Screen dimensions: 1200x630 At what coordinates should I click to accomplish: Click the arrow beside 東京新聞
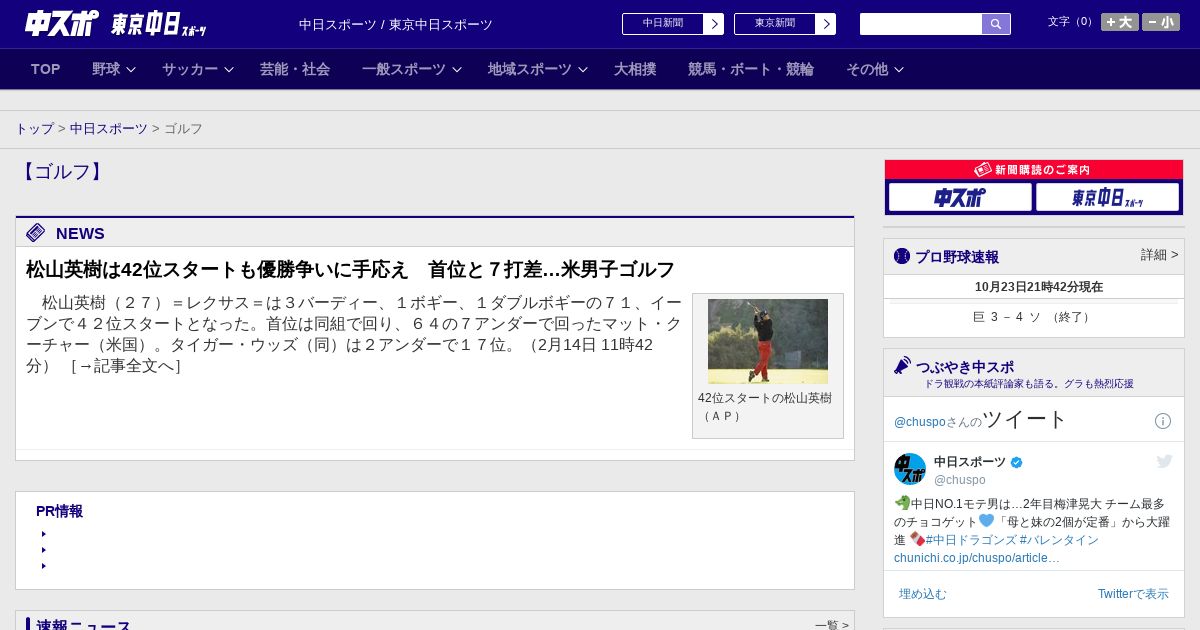[x=826, y=24]
